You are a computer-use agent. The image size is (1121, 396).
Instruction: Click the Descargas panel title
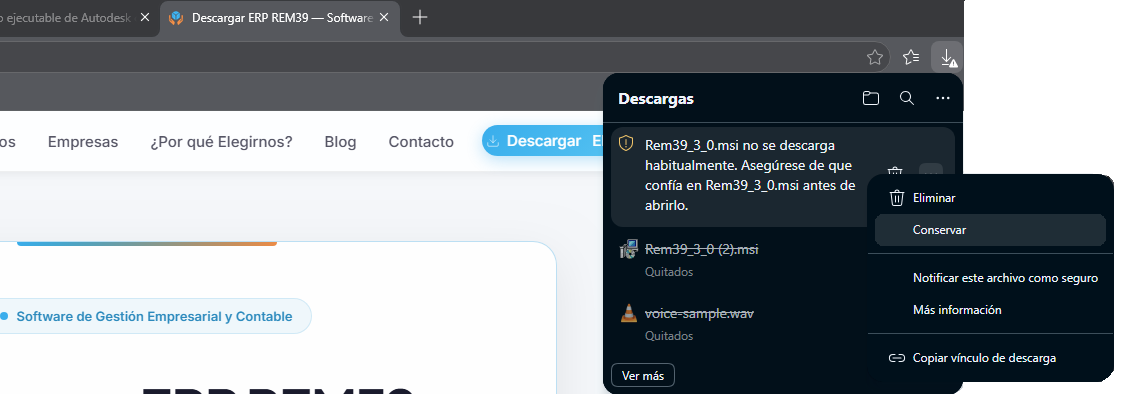coord(656,99)
